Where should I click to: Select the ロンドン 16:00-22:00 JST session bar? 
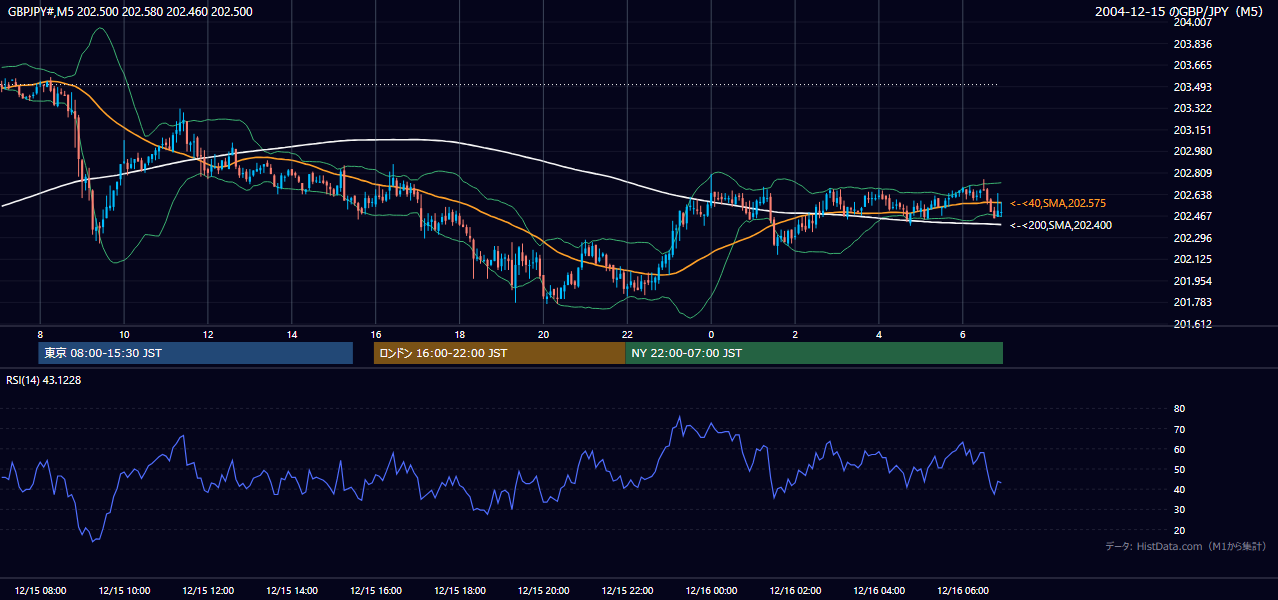[x=499, y=353]
